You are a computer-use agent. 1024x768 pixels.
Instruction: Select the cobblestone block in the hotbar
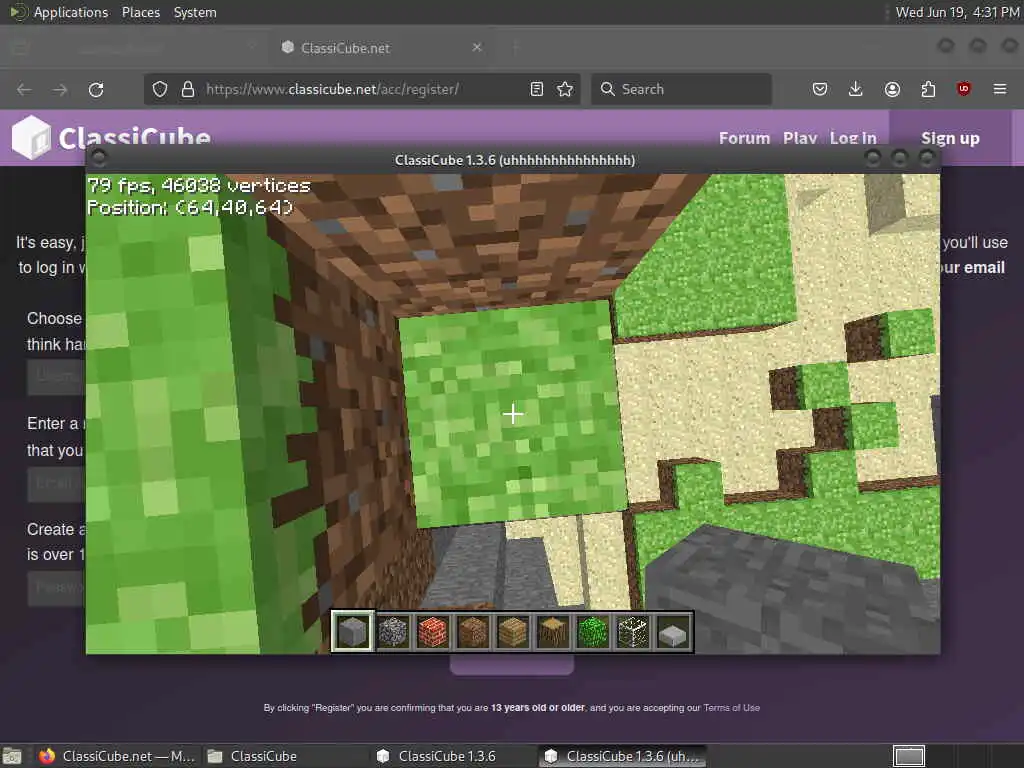pos(392,632)
